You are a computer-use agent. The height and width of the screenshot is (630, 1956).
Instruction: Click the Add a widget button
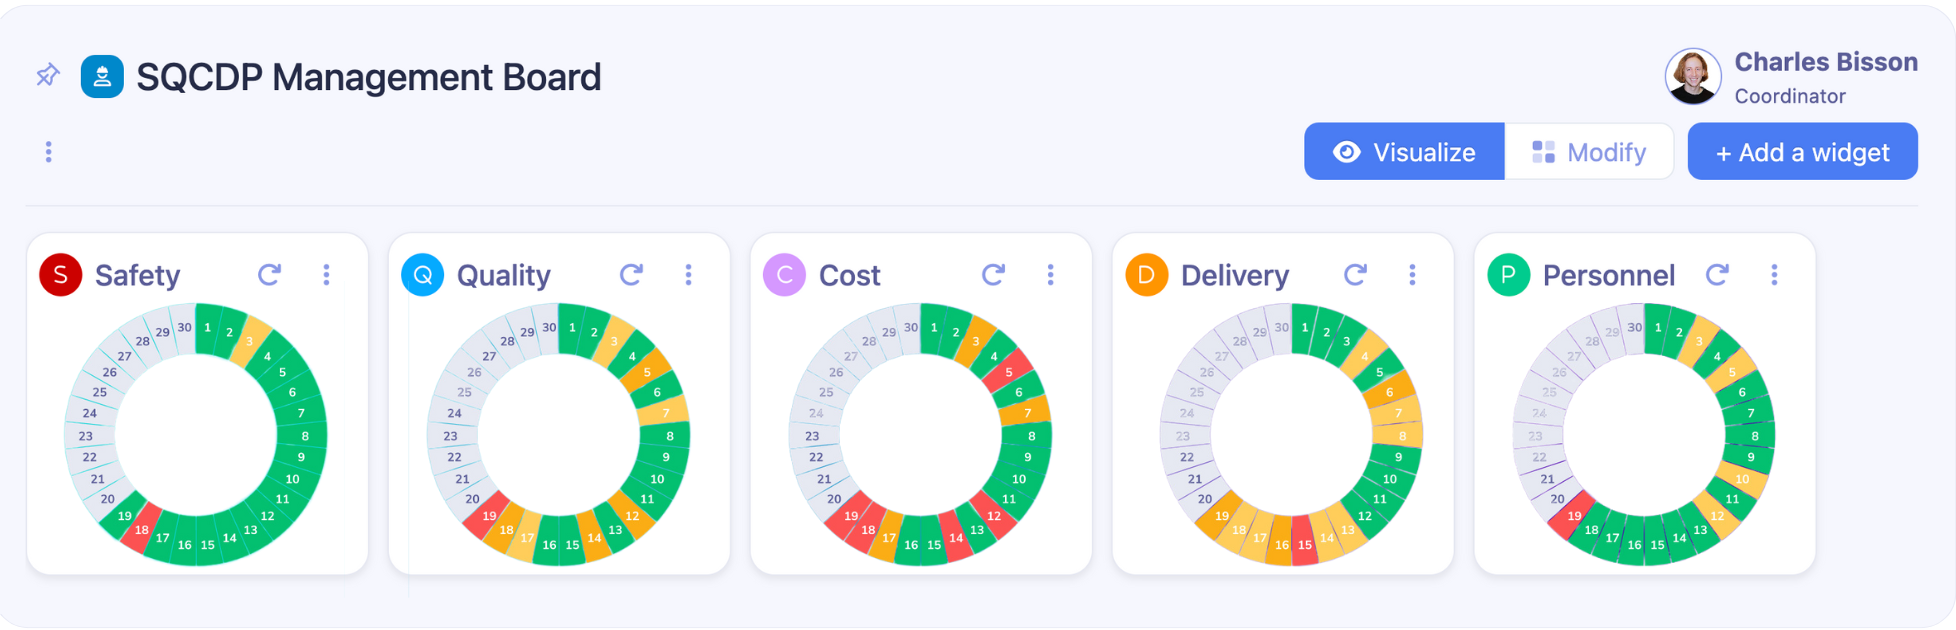(1802, 151)
